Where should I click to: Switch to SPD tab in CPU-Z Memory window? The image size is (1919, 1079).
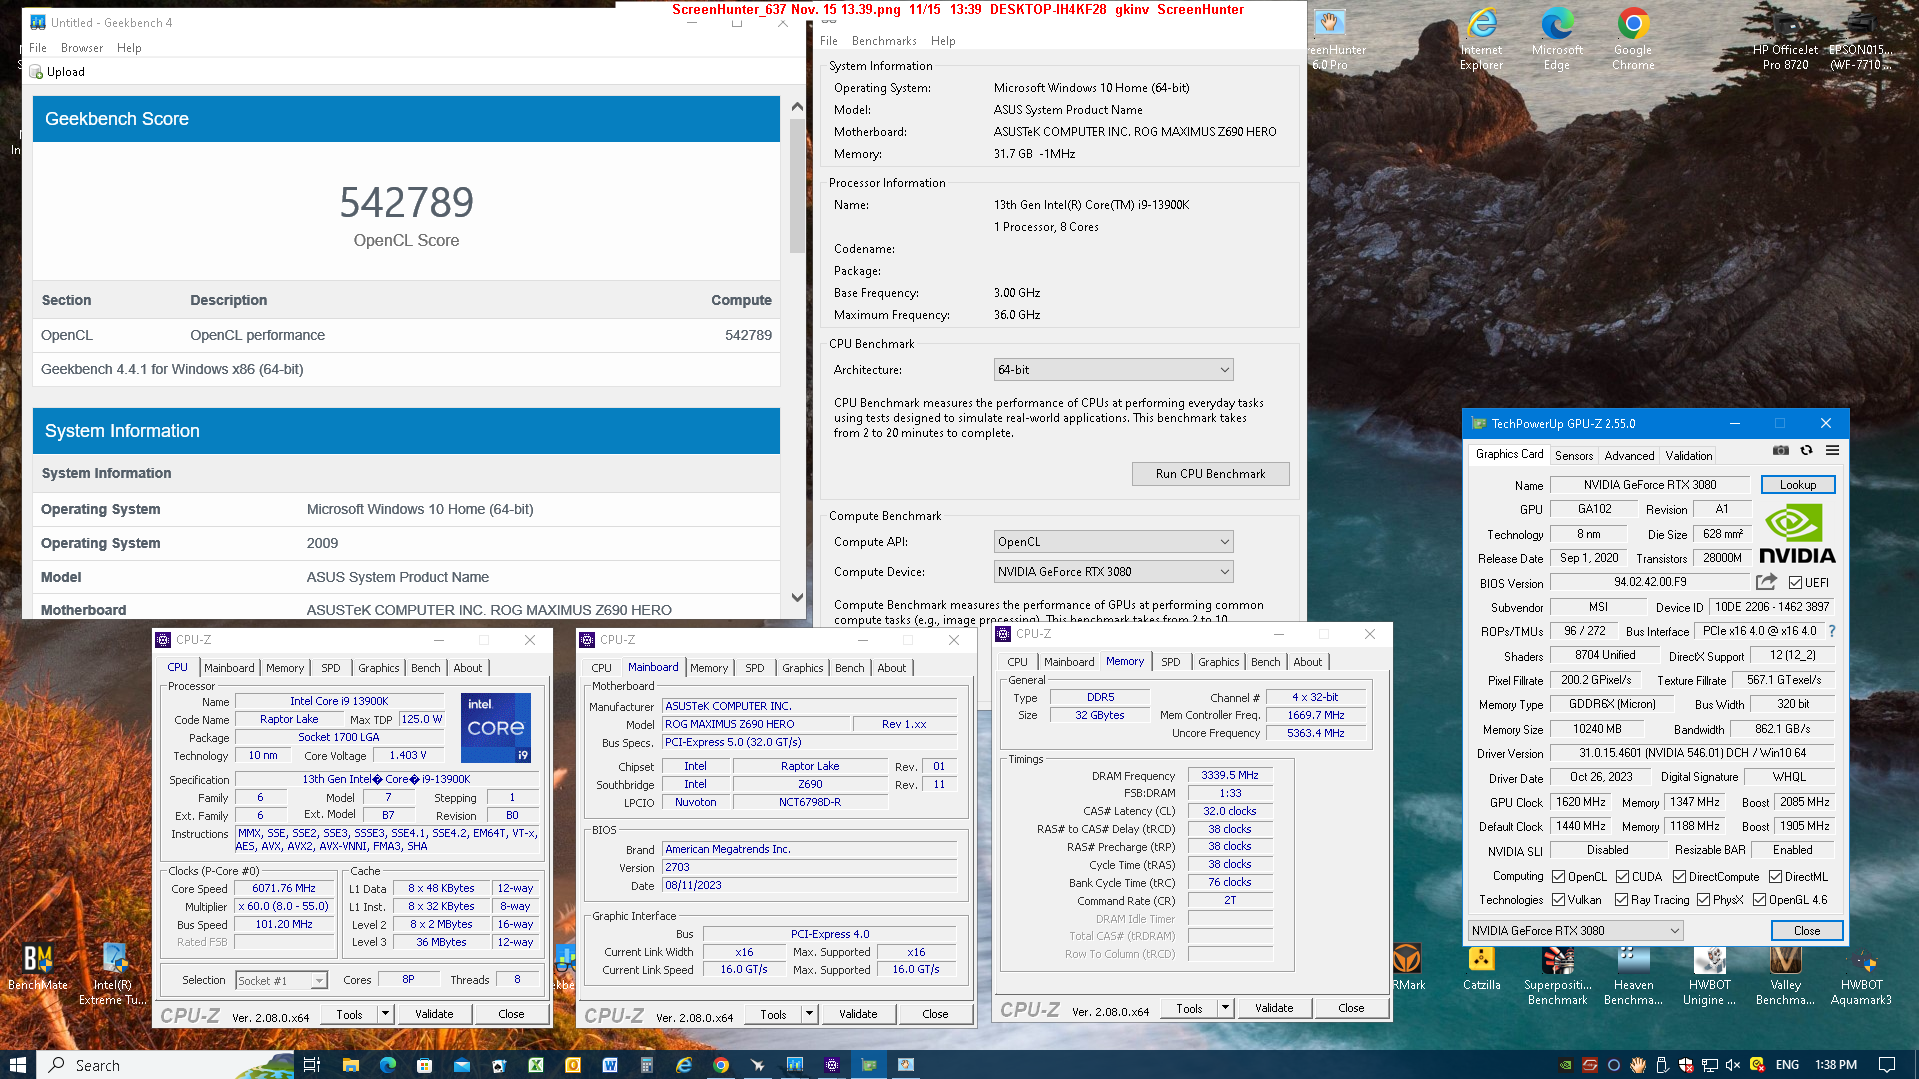click(1170, 662)
